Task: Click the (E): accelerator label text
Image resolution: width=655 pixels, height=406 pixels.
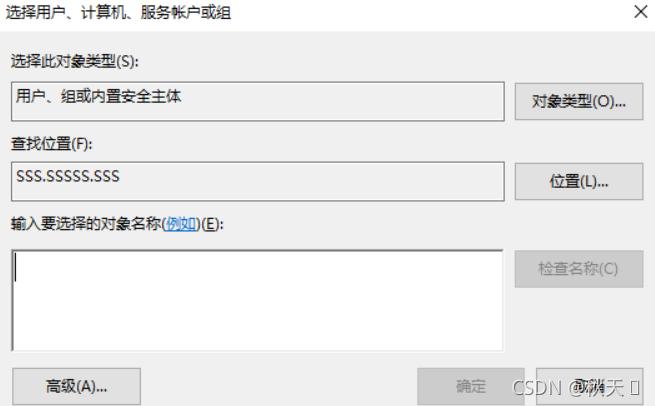Action: pyautogui.click(x=213, y=224)
